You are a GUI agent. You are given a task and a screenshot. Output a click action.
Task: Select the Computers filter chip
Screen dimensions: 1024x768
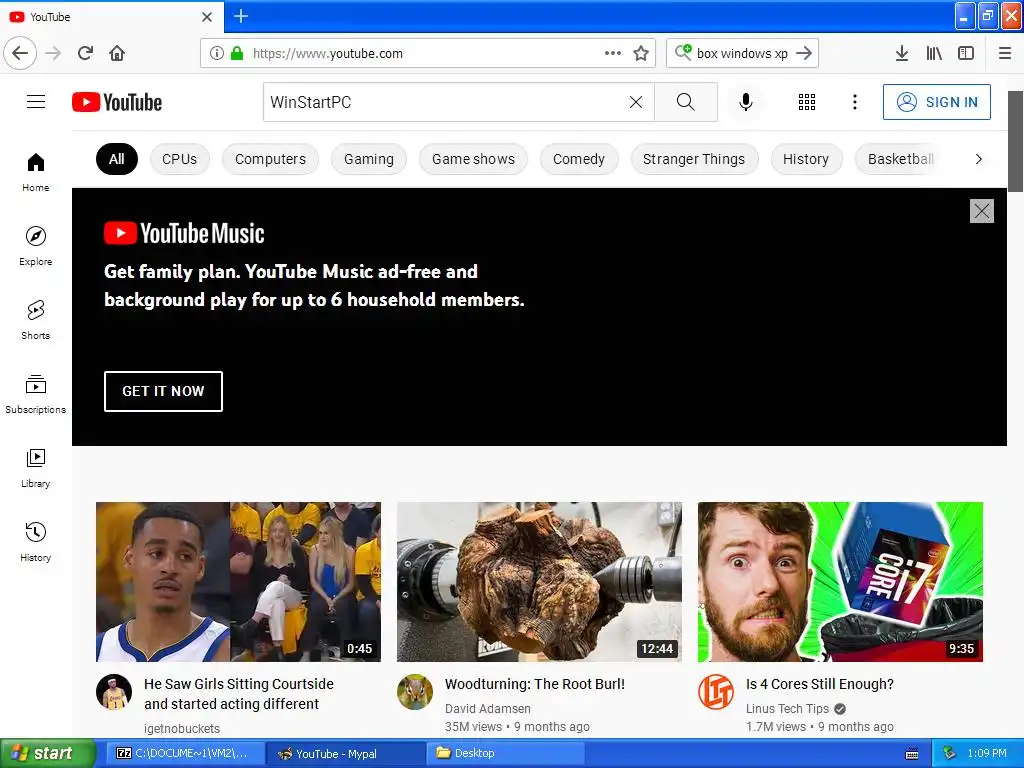click(x=270, y=159)
